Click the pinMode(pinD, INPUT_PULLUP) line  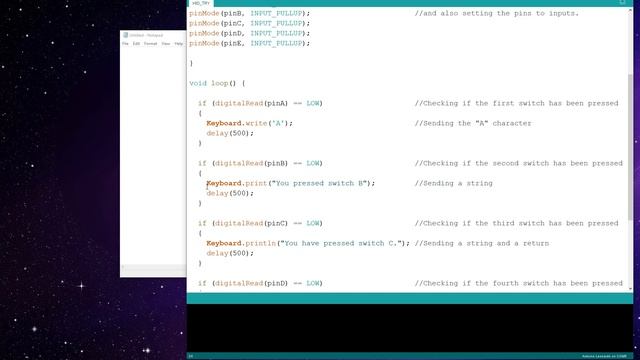[x=249, y=33]
